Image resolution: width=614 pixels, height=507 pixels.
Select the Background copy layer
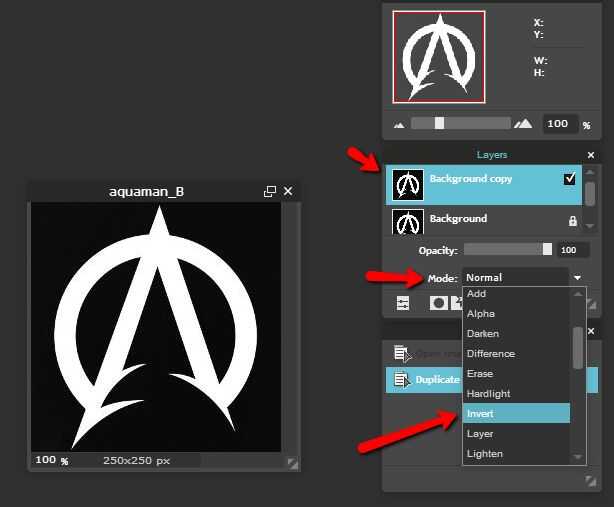(484, 185)
